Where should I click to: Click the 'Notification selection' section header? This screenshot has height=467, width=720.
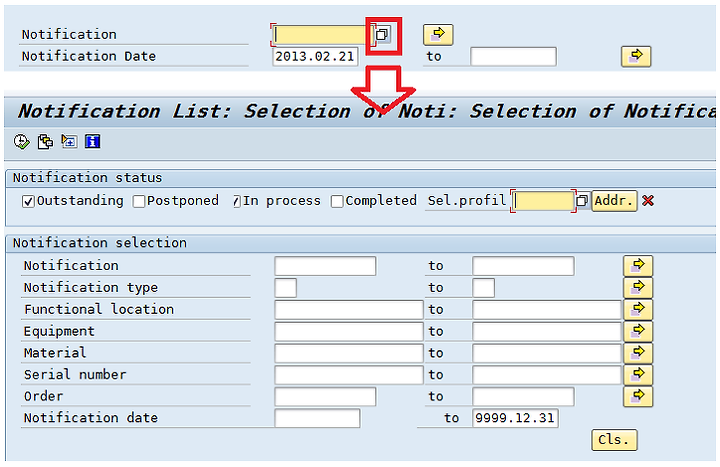coord(100,243)
